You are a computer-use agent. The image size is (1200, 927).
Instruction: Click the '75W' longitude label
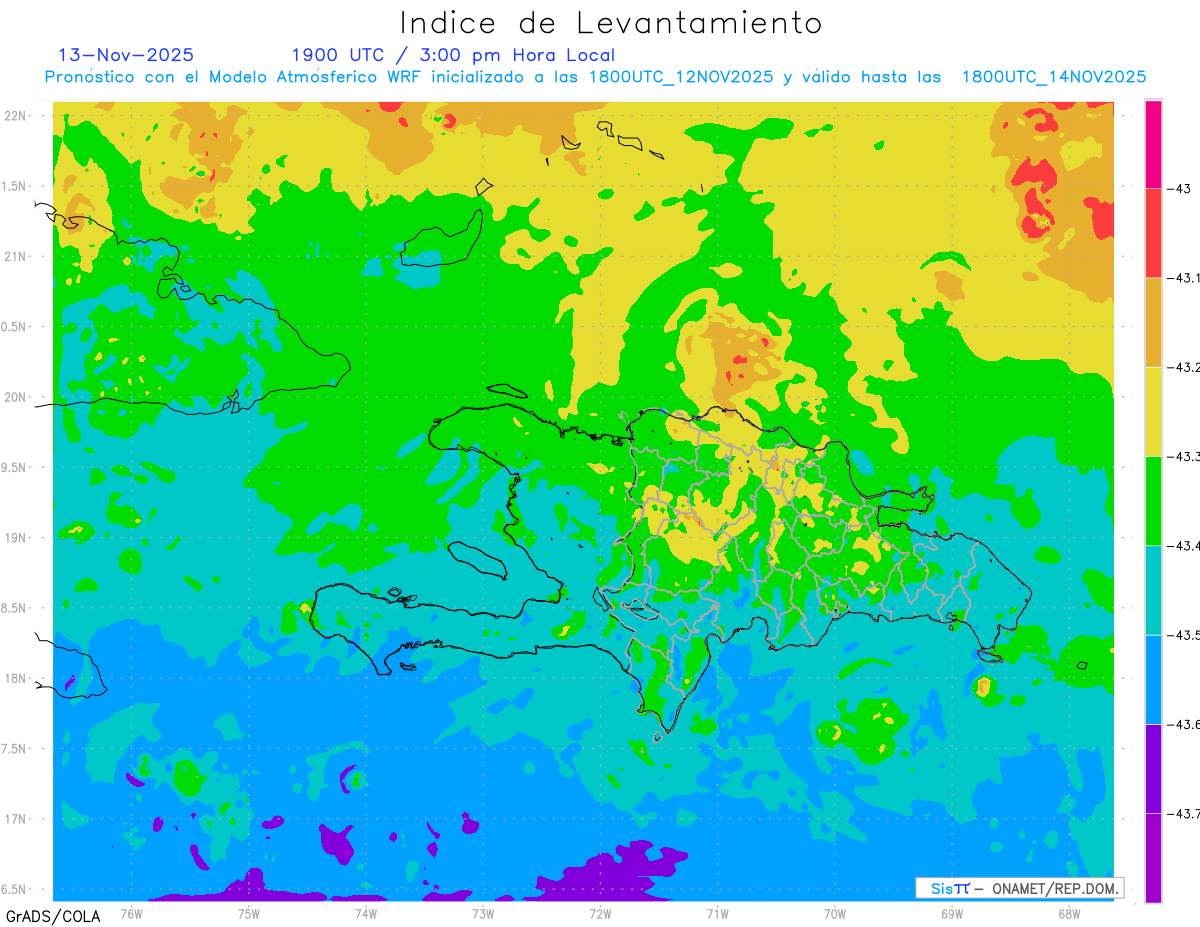tap(248, 914)
